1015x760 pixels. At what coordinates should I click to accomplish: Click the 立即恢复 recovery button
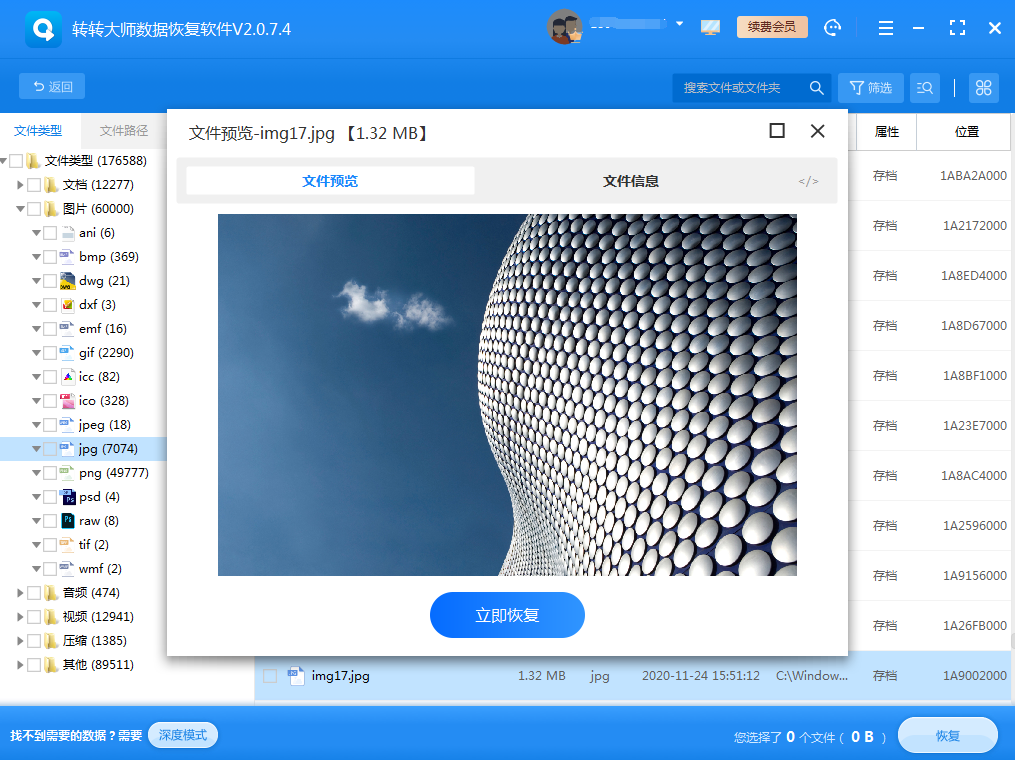507,615
